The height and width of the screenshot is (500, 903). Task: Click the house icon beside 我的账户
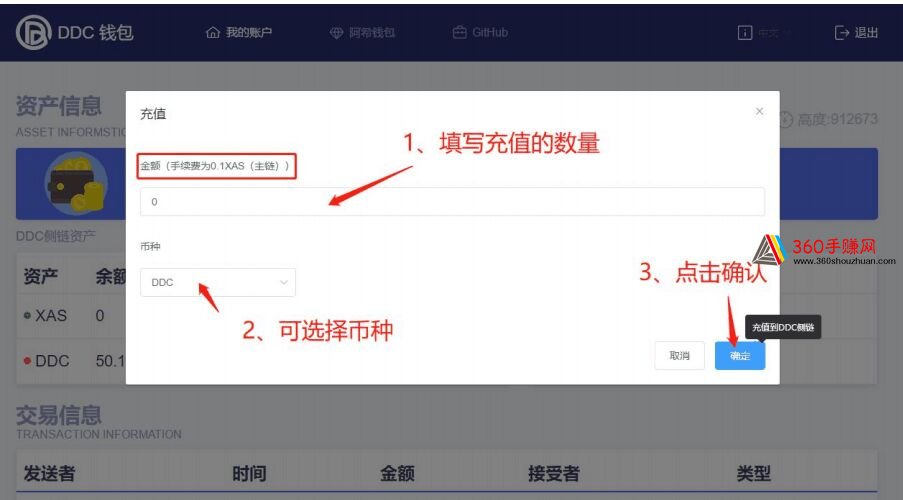213,33
